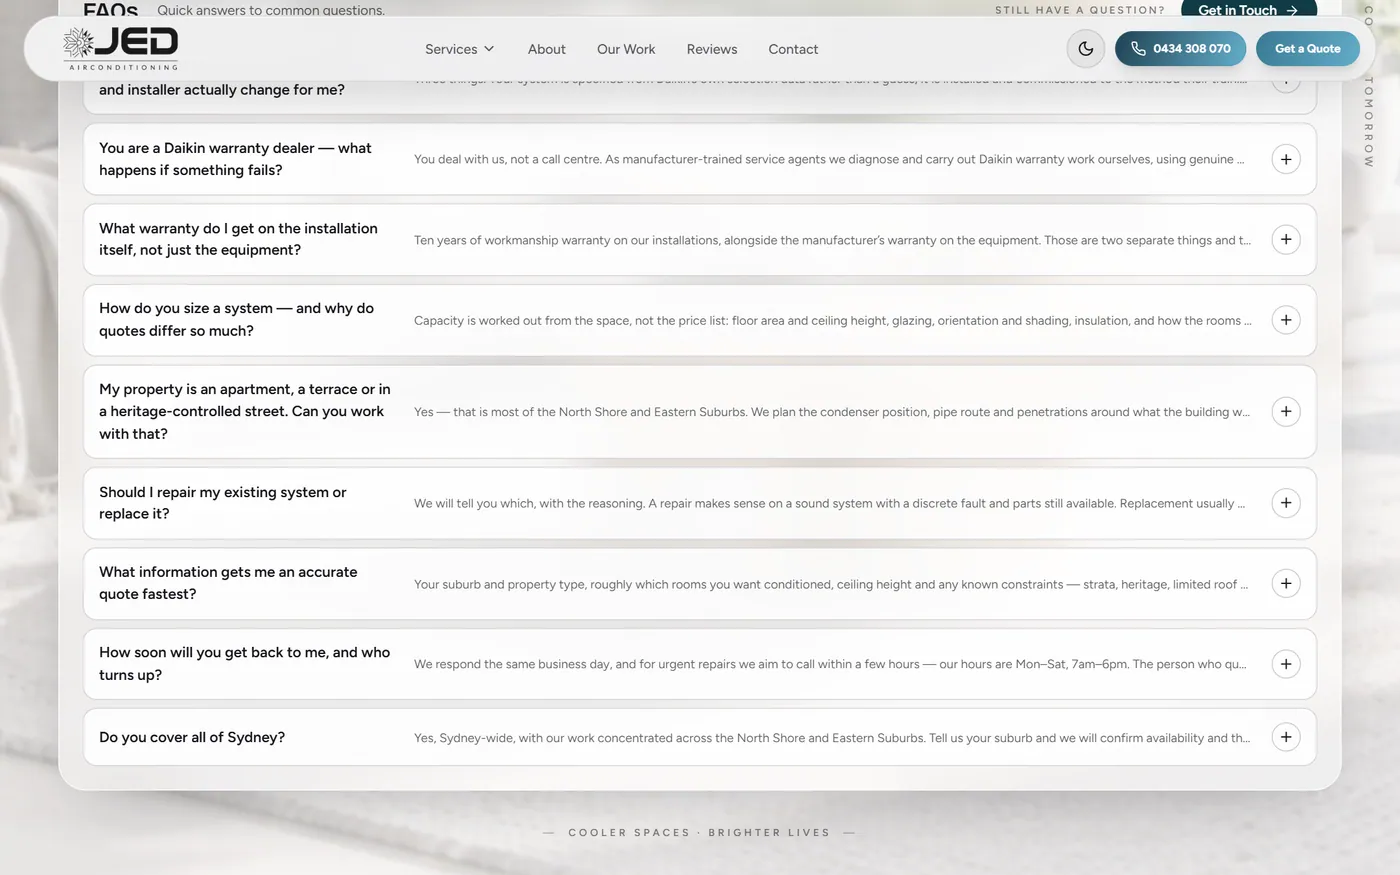Navigate to Reviews
Image resolution: width=1400 pixels, height=875 pixels.
[712, 49]
